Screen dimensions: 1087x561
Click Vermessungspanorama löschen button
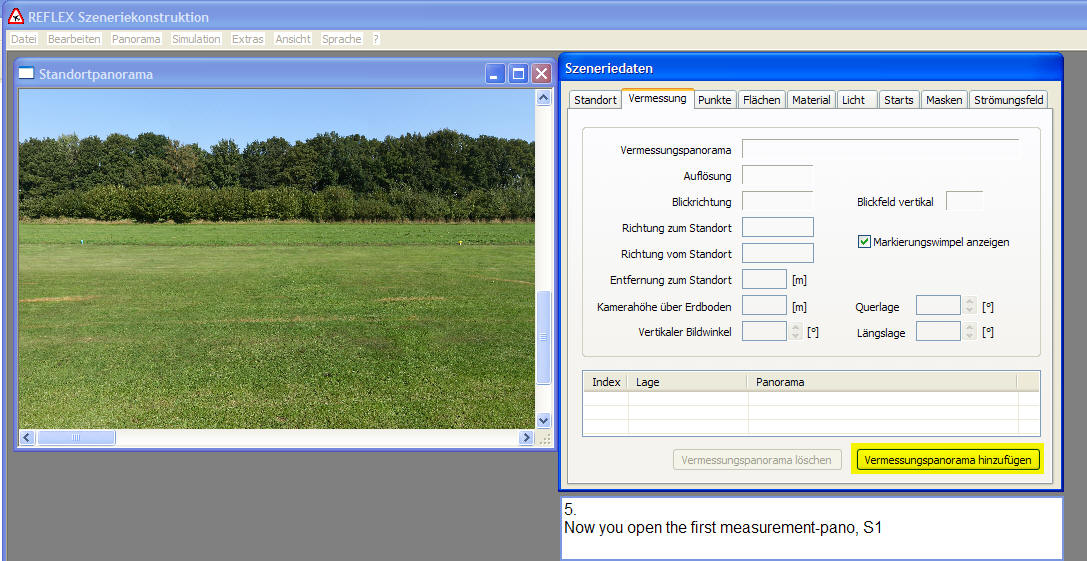pyautogui.click(x=757, y=460)
